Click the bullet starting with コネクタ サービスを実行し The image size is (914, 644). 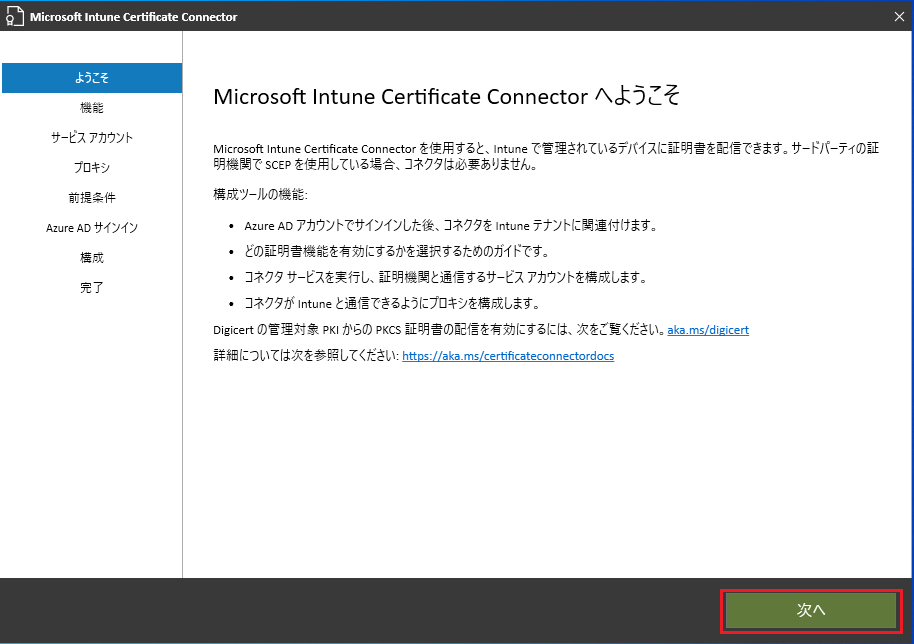point(447,277)
